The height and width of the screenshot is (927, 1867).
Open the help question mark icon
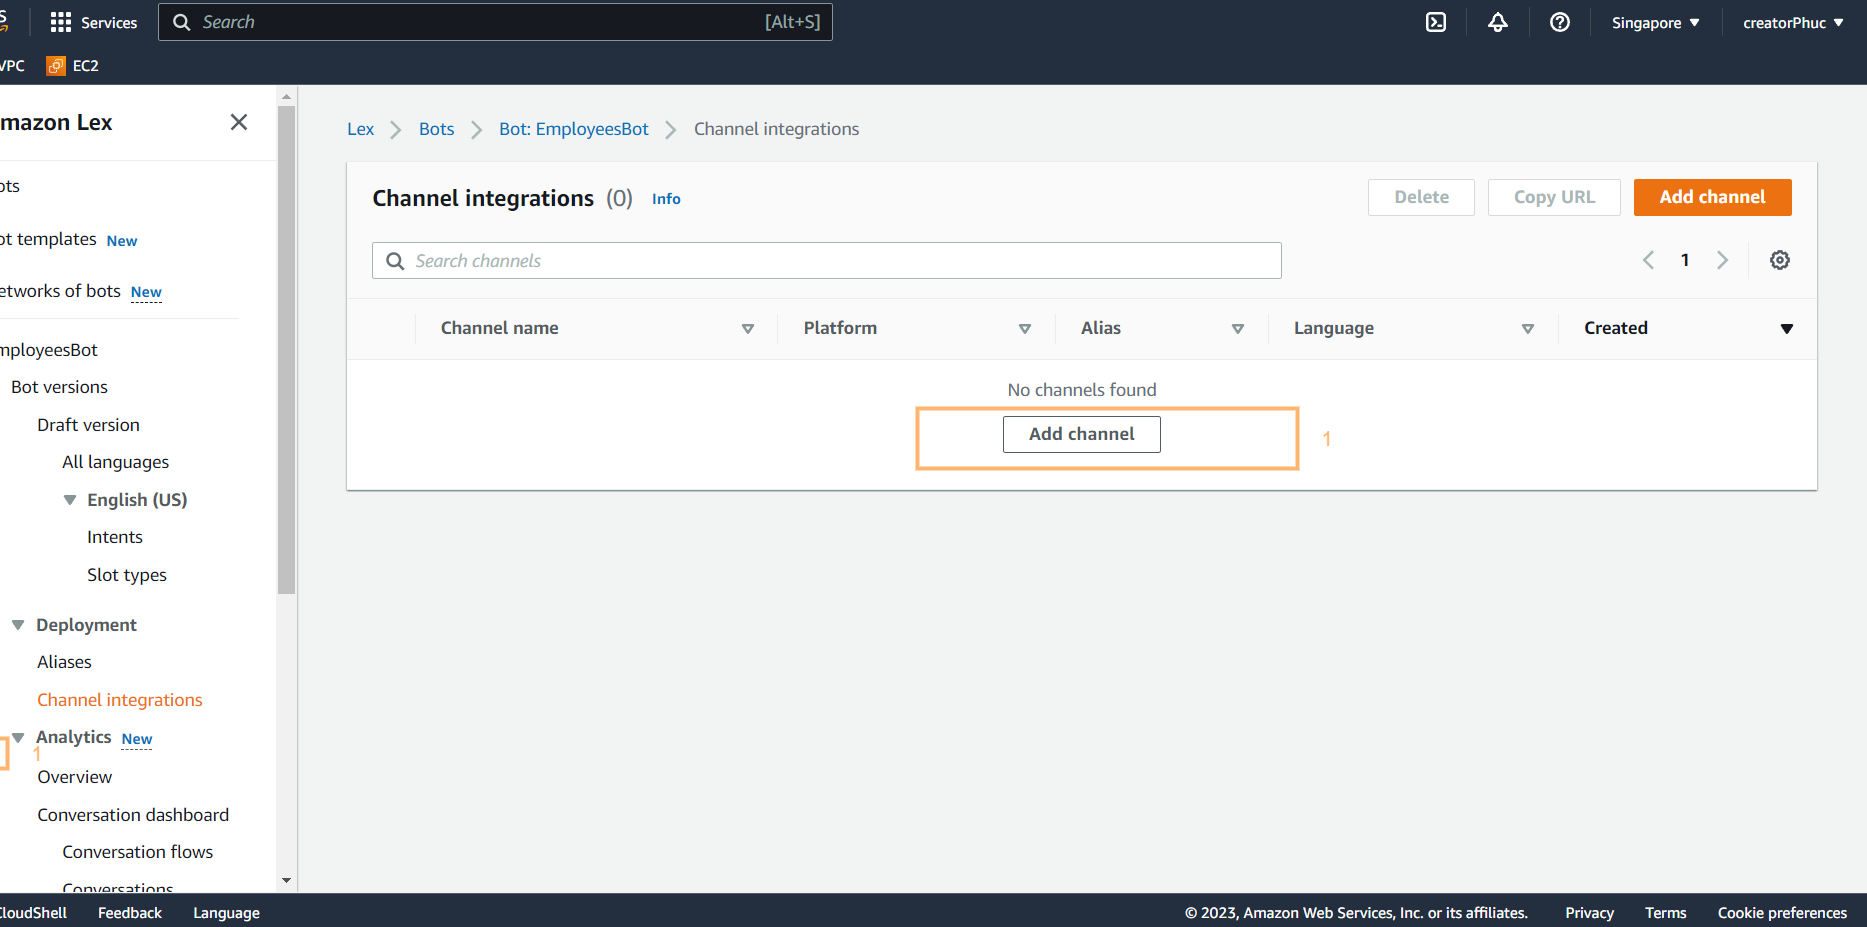(x=1560, y=22)
